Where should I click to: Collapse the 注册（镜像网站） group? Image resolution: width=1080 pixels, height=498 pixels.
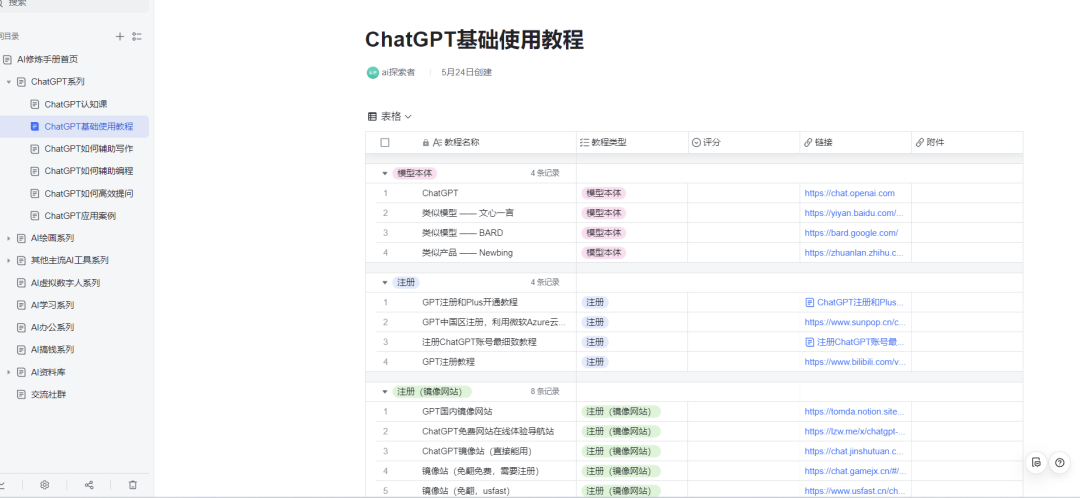[x=384, y=392]
